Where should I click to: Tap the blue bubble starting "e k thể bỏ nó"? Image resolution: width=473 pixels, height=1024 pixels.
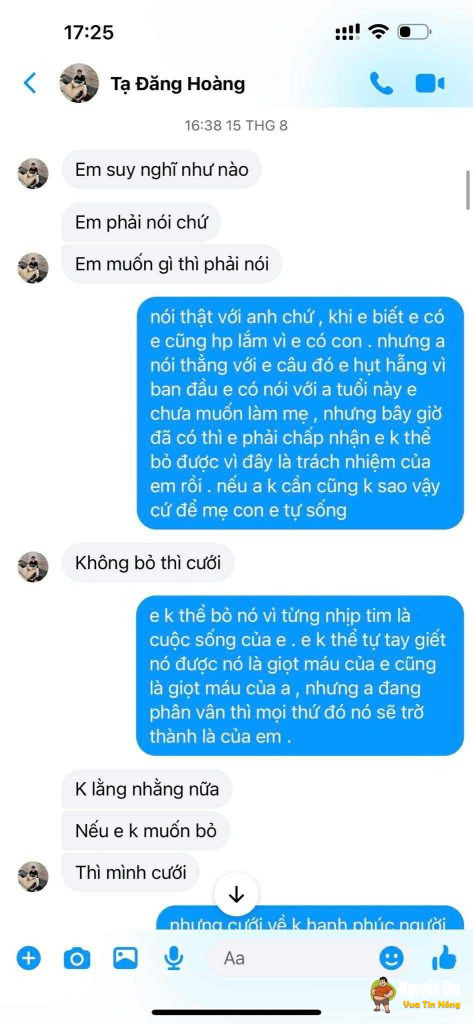tap(300, 675)
